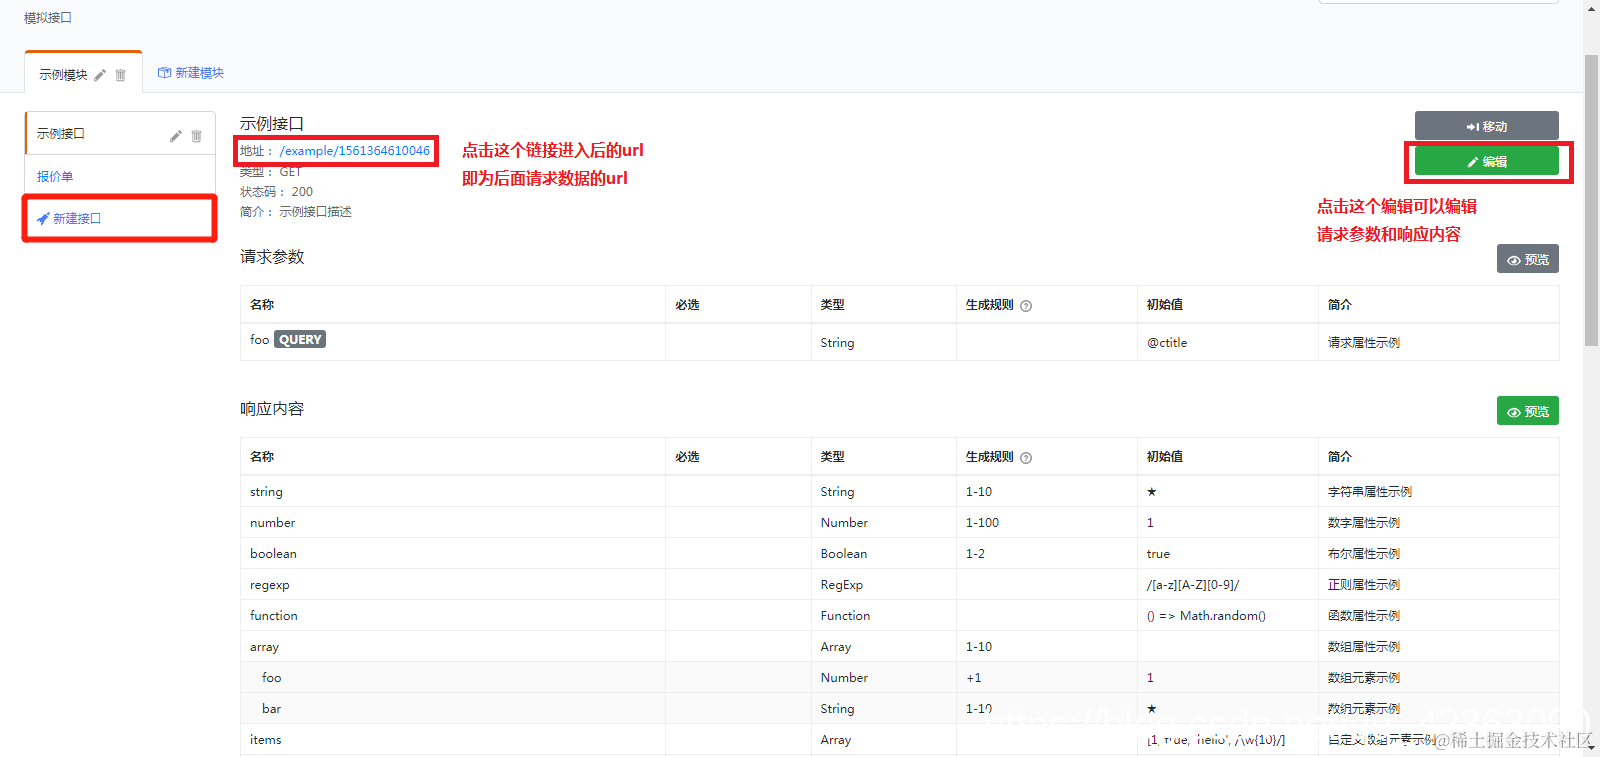Click the 请求参数 section heading

272,257
